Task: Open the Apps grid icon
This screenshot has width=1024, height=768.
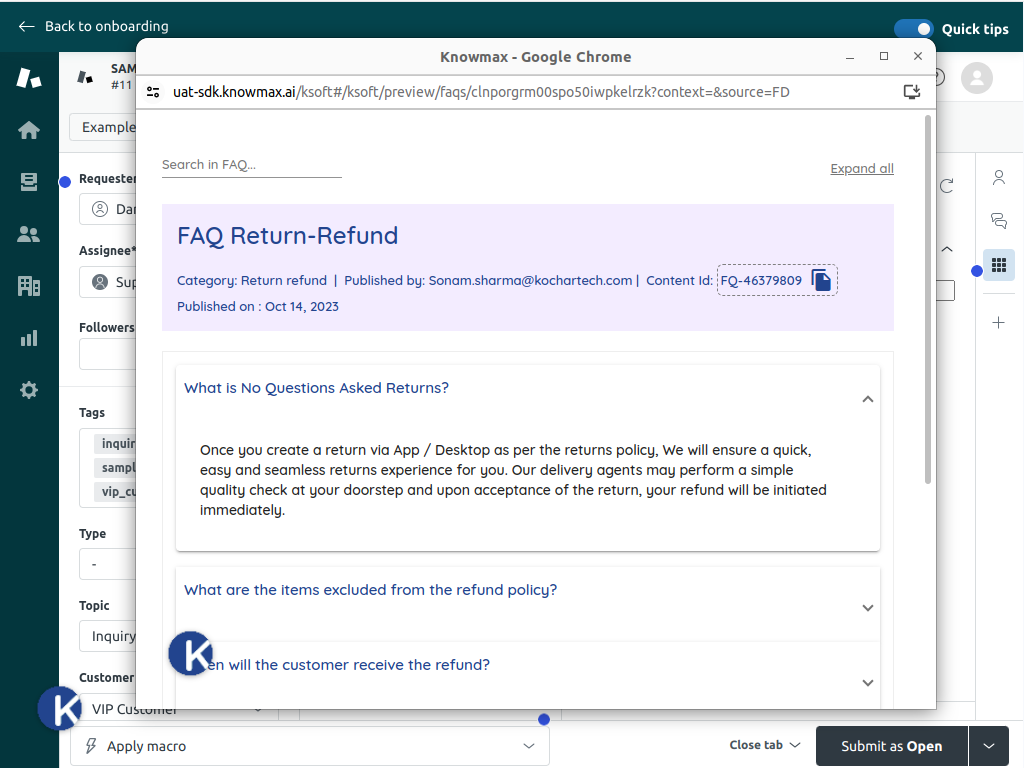Action: tap(998, 265)
